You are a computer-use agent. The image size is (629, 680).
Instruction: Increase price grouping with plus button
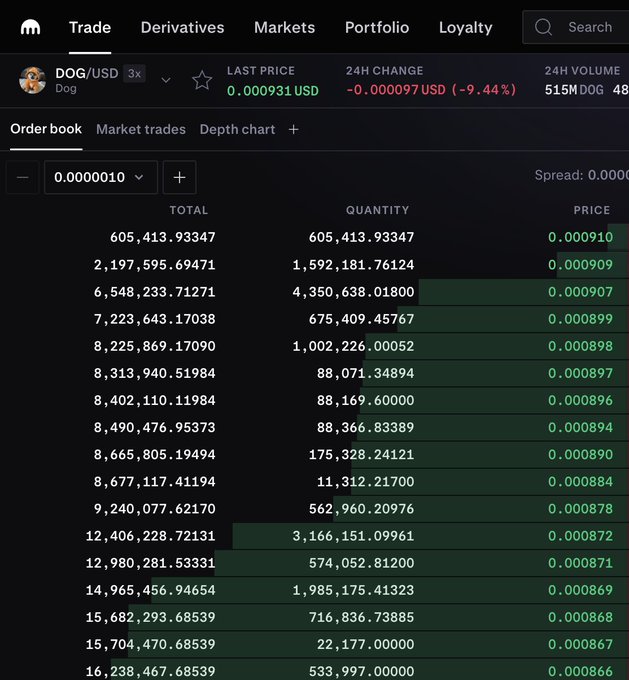tap(180, 177)
